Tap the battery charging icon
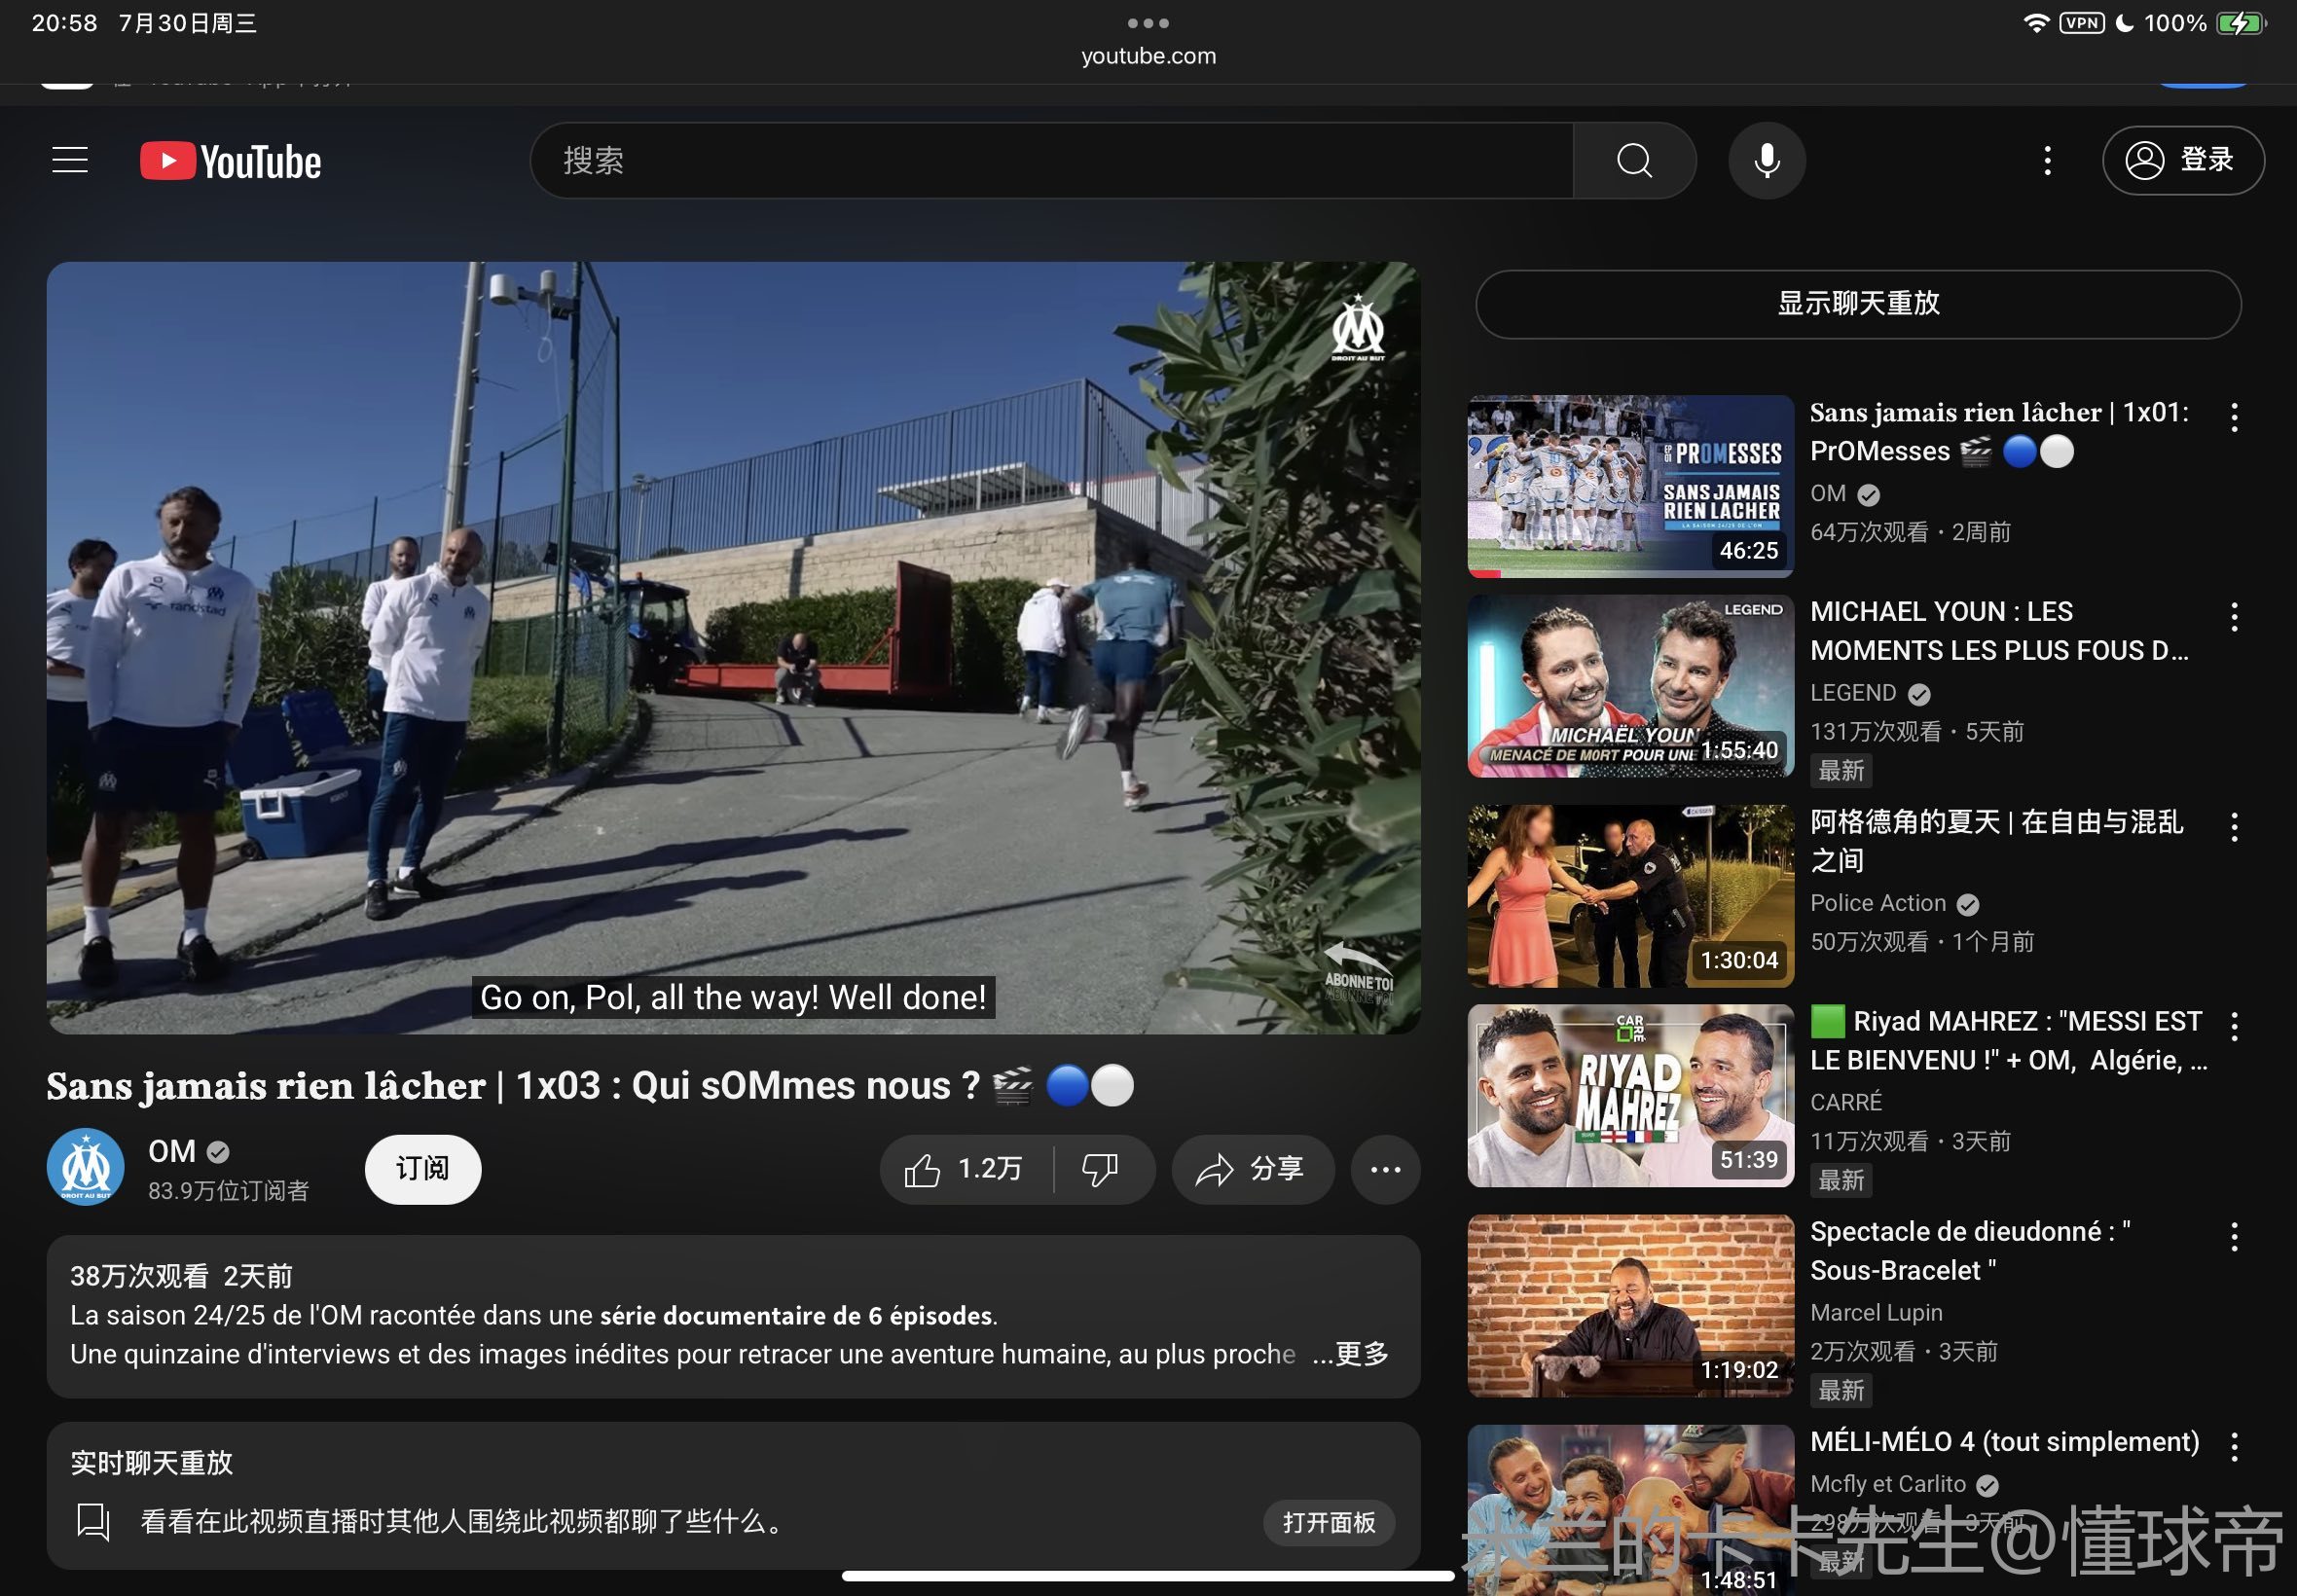The height and width of the screenshot is (1596, 2297). click(2240, 23)
